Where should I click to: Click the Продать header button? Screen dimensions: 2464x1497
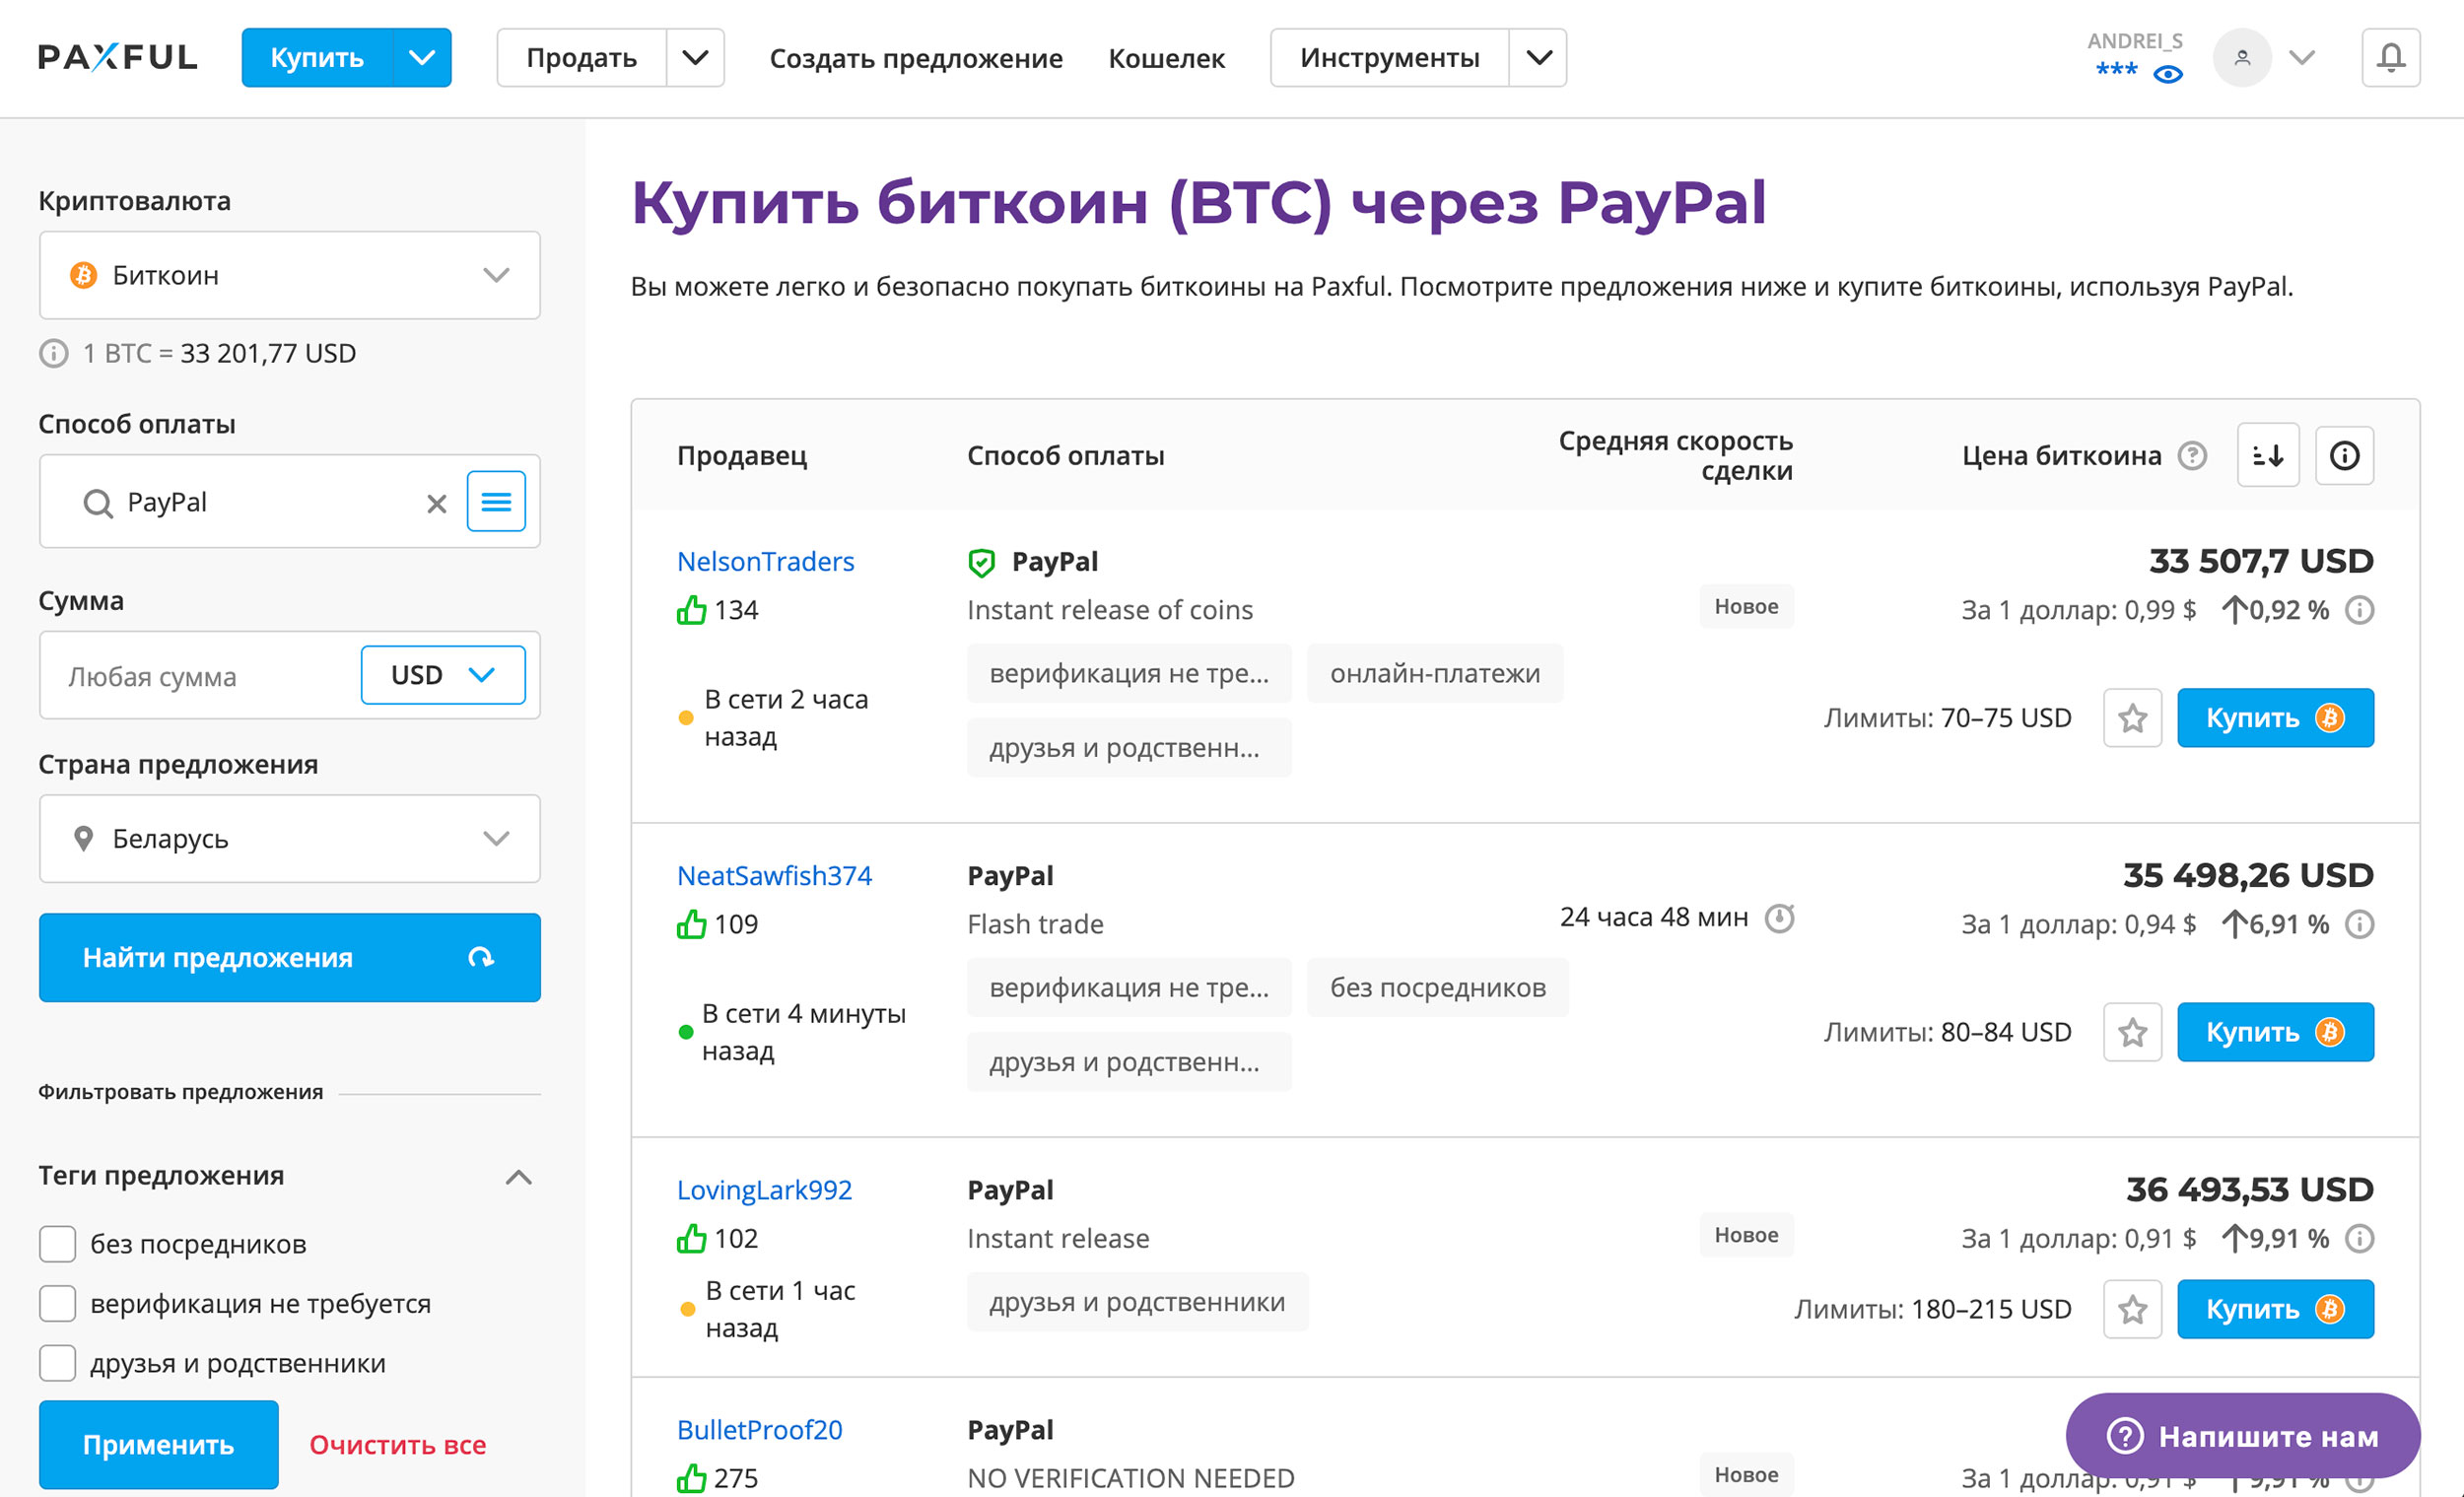(582, 57)
